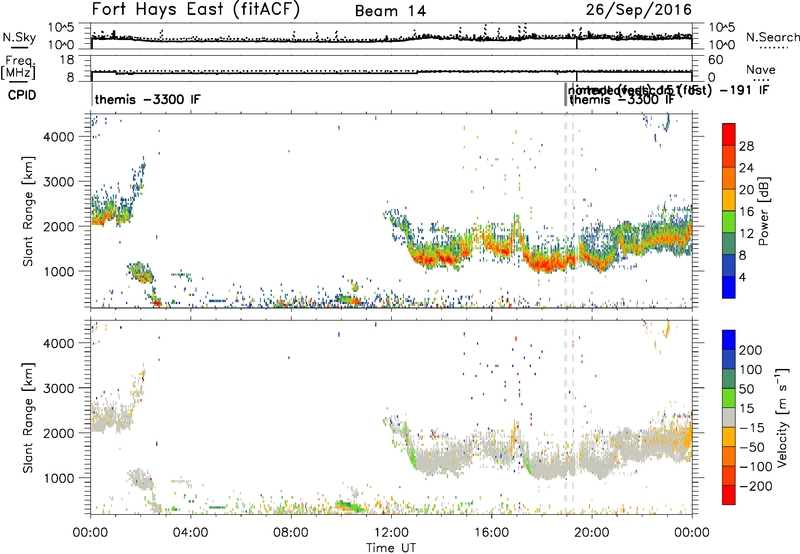Click the '04:00' time axis tick label
Screen dimensions: 800x554
190,533
